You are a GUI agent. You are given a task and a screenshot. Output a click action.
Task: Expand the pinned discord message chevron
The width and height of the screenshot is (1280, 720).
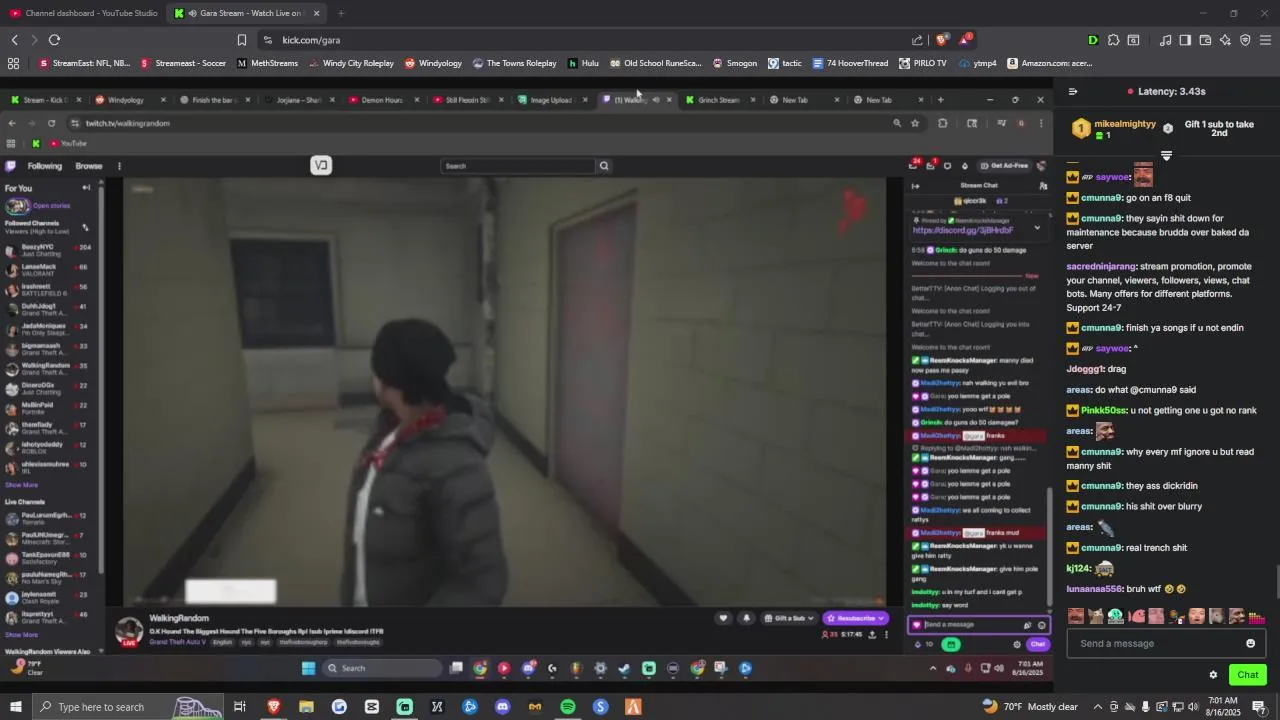pyautogui.click(x=1037, y=227)
